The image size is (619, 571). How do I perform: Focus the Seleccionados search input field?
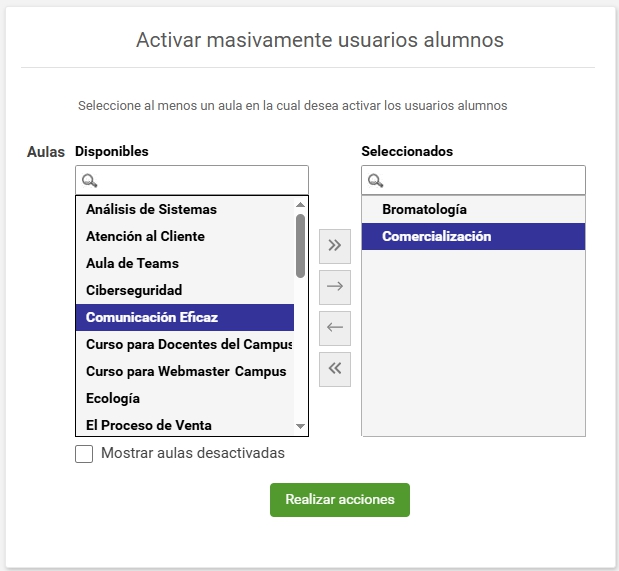[x=473, y=180]
